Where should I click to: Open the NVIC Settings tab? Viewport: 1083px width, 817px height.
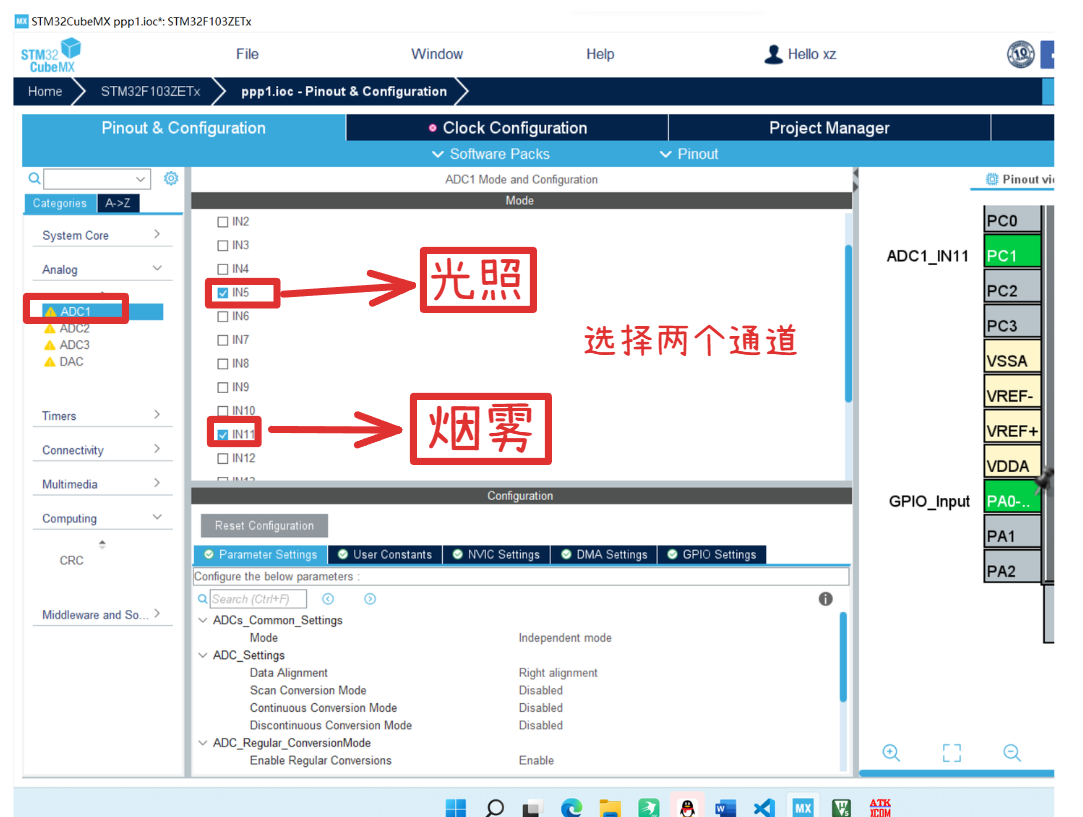[497, 555]
